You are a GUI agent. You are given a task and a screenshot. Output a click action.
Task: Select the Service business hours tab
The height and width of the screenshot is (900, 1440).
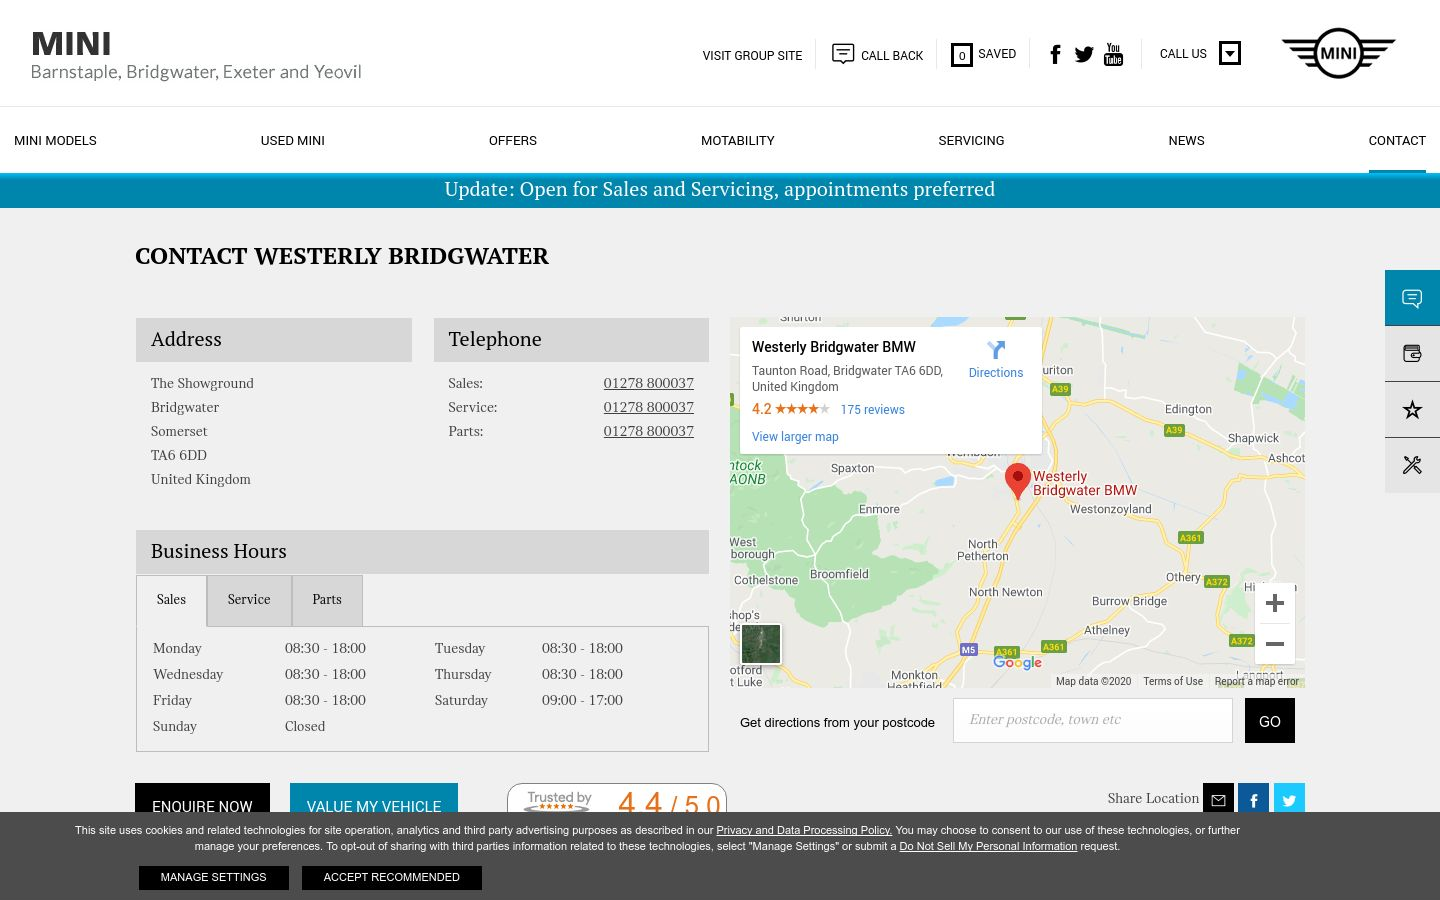(249, 600)
